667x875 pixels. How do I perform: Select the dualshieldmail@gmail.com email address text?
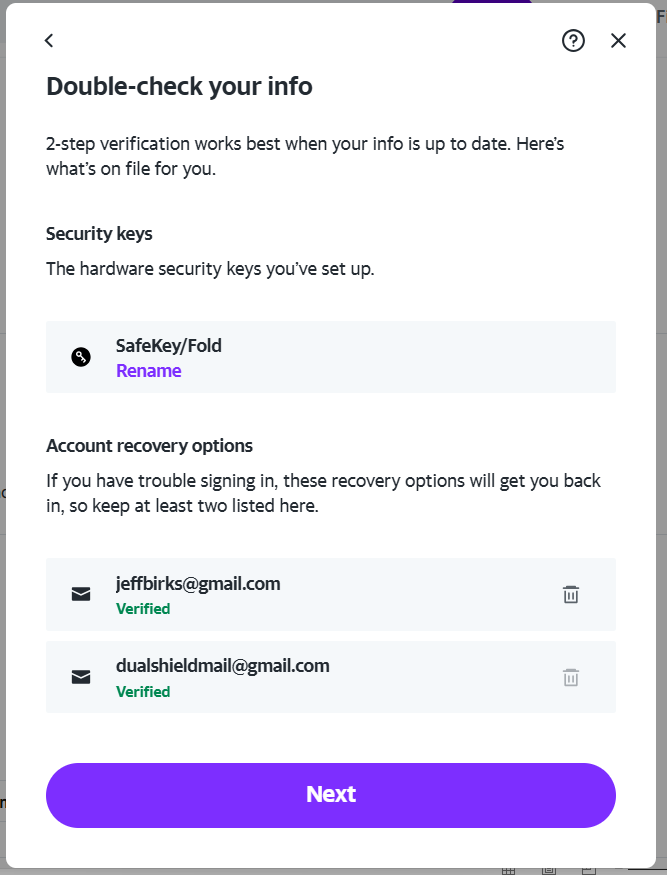[x=222, y=666]
